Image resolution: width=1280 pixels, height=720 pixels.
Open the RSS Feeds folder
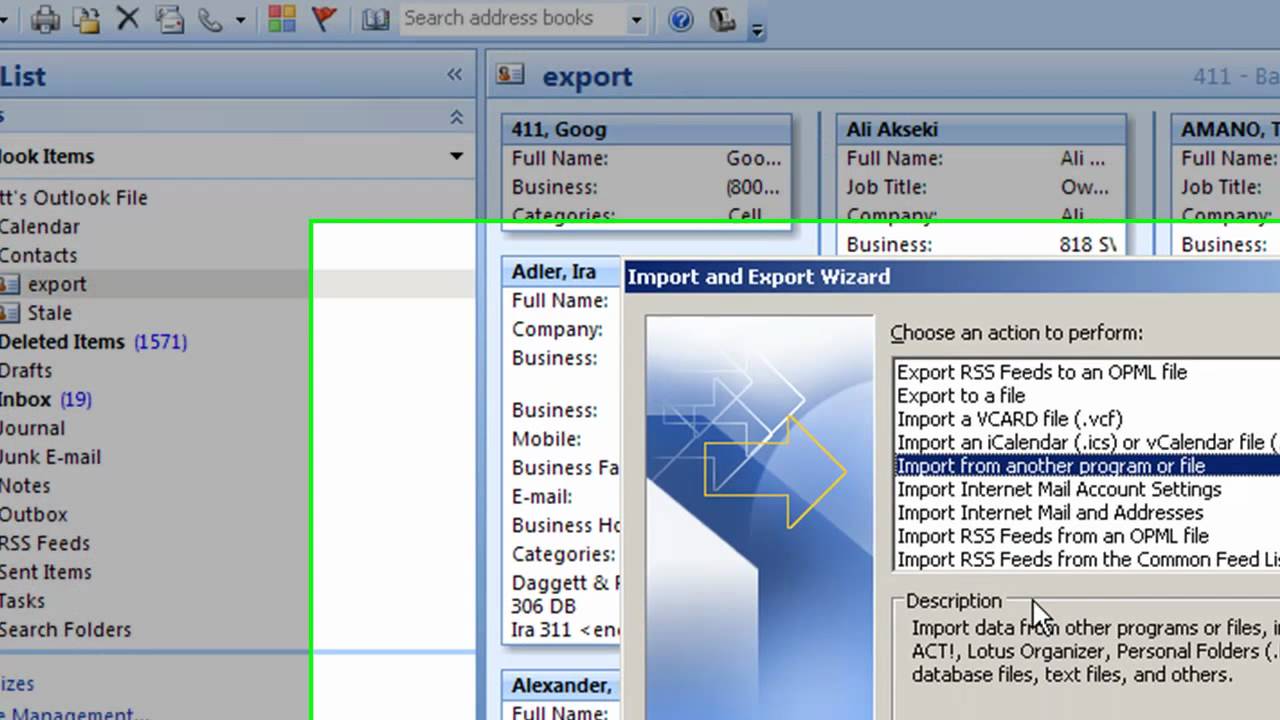coord(45,544)
